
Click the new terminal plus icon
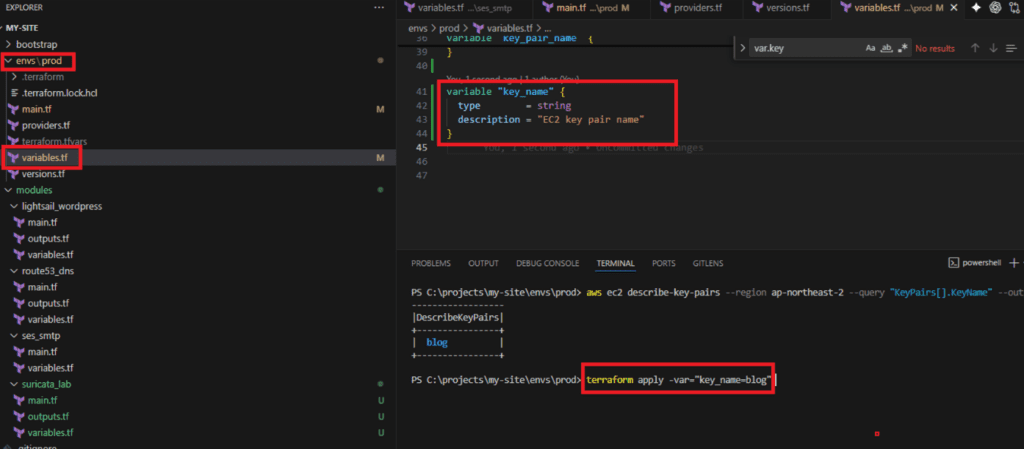click(x=1014, y=263)
